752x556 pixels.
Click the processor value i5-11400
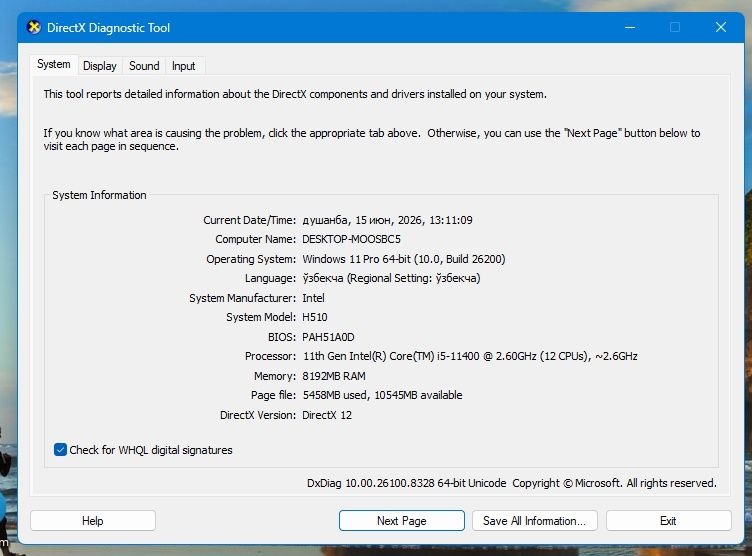(470, 356)
